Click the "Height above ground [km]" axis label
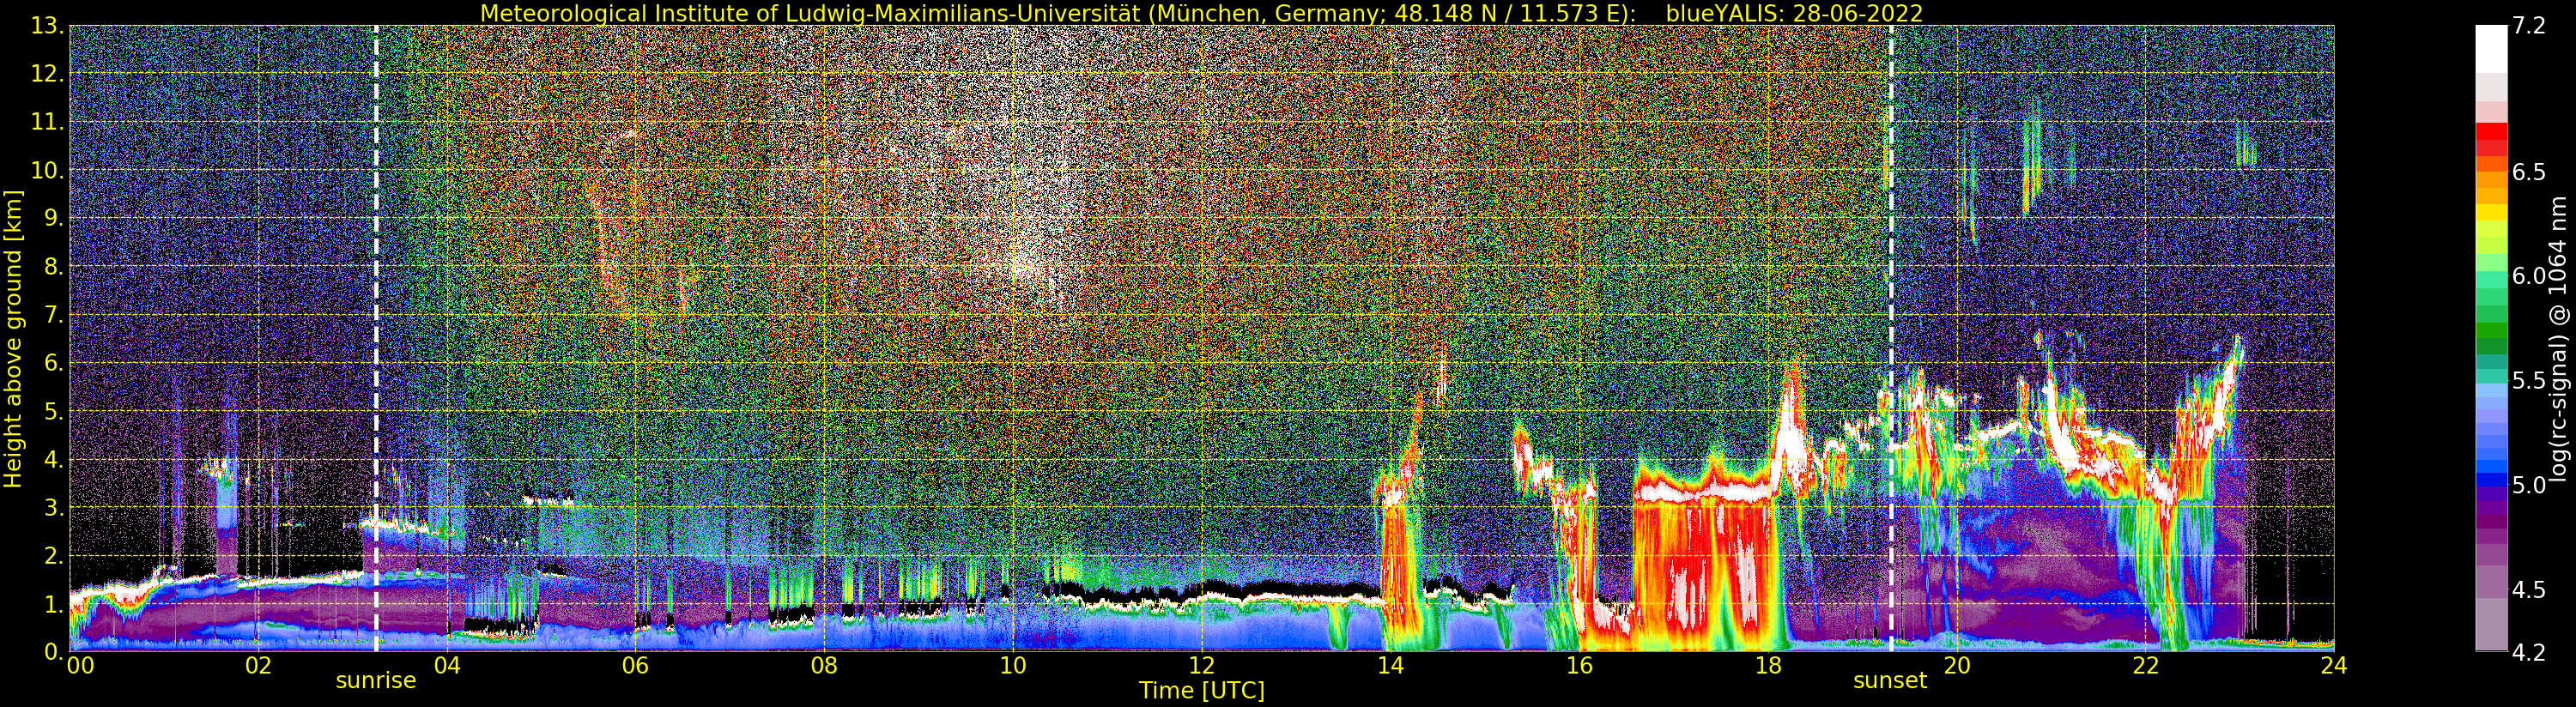The height and width of the screenshot is (707, 2576). point(13,339)
